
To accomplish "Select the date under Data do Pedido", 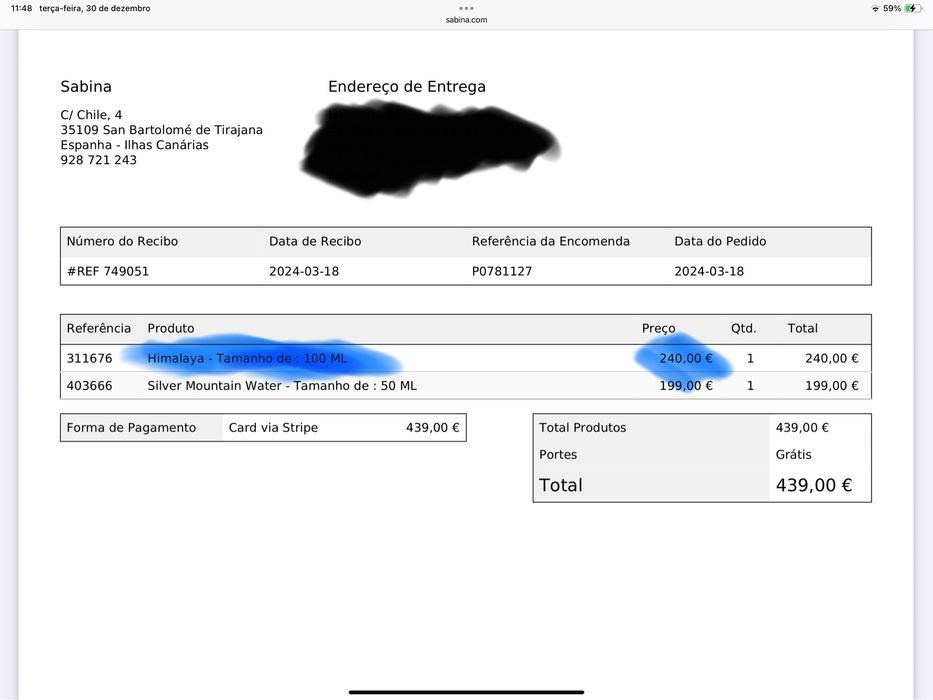I will [x=709, y=271].
